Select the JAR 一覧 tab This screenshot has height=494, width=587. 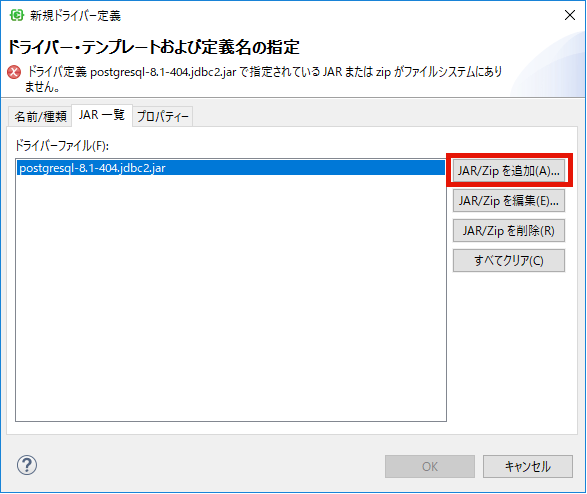click(101, 115)
